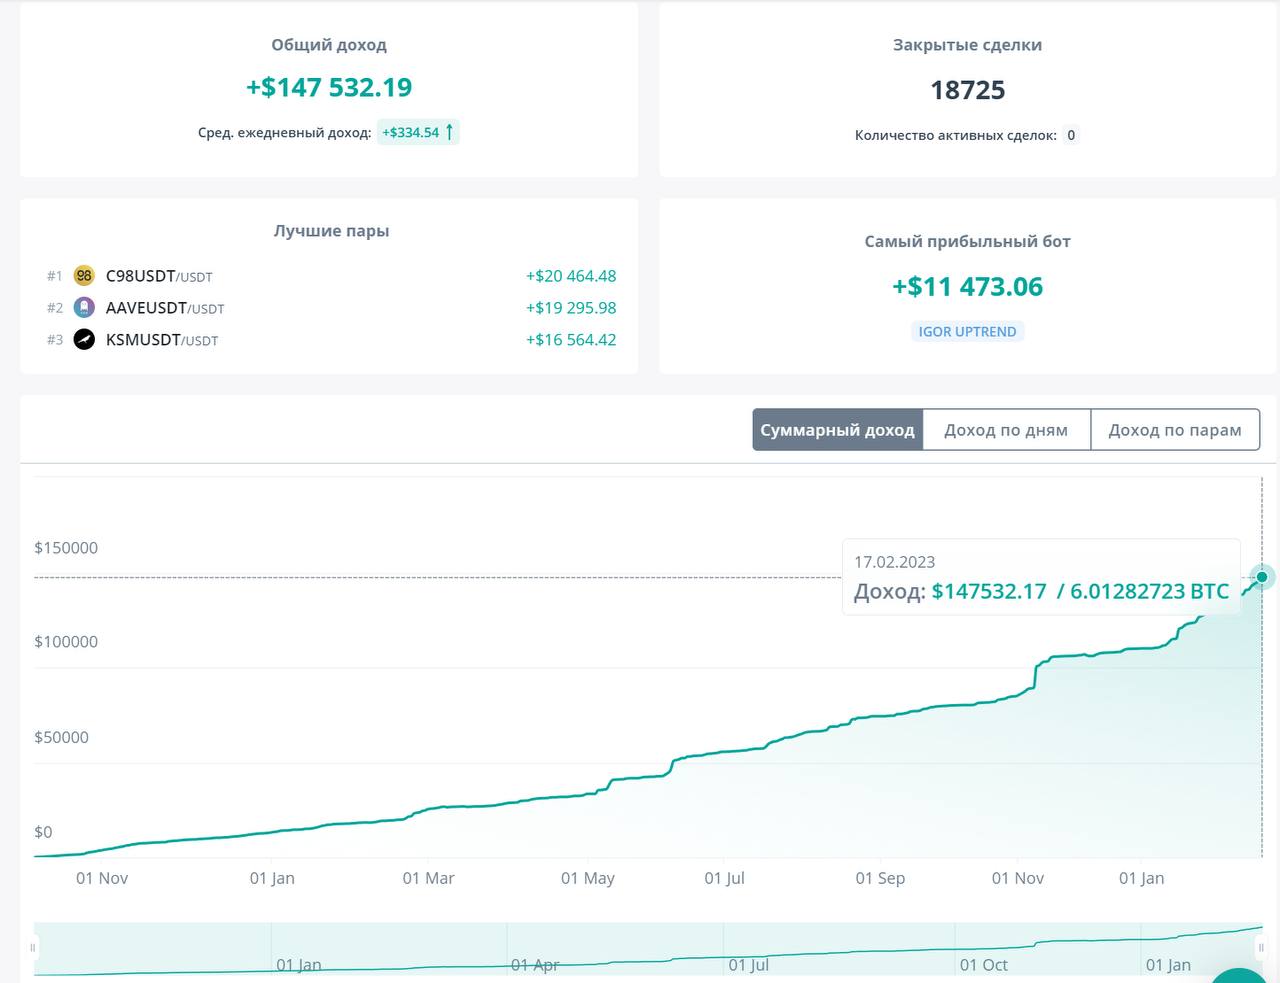Click the AAVEUSDT coin icon
The width and height of the screenshot is (1280, 983).
[84, 308]
